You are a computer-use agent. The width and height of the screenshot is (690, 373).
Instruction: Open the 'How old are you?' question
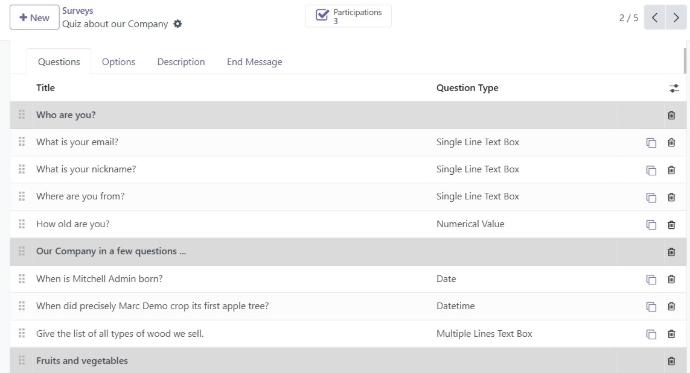tap(73, 224)
